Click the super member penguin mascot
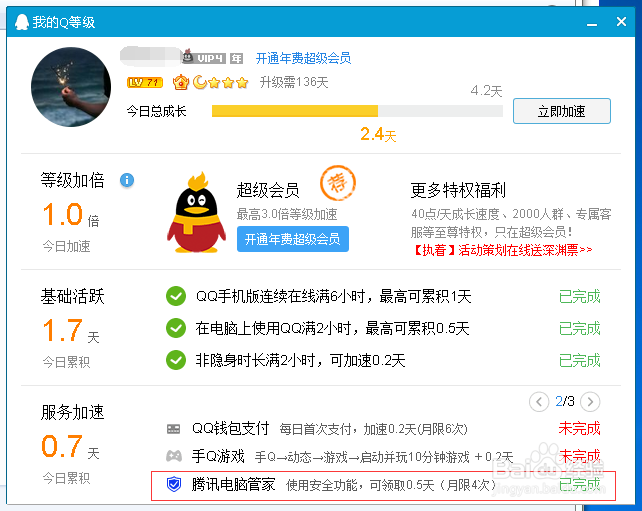This screenshot has height=511, width=642. pyautogui.click(x=196, y=213)
